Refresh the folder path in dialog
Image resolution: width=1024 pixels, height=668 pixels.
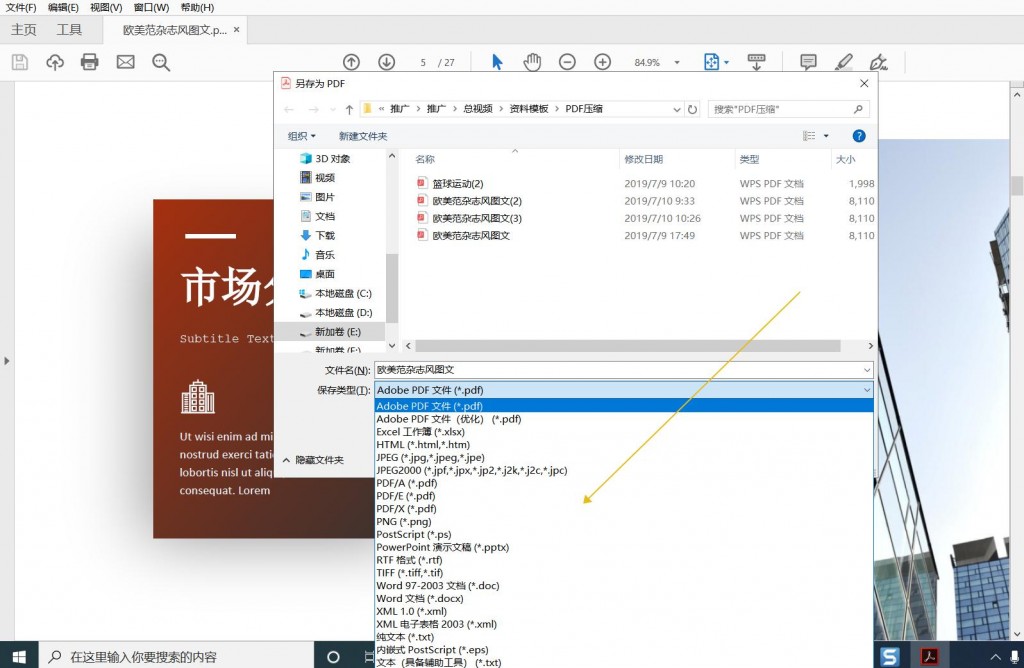pyautogui.click(x=692, y=109)
